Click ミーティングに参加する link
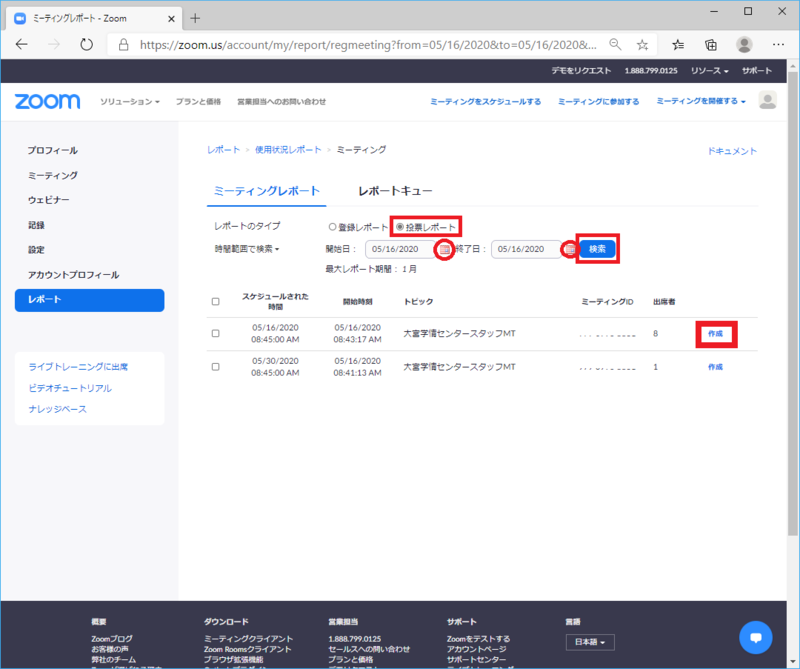The height and width of the screenshot is (669, 800). coord(598,102)
